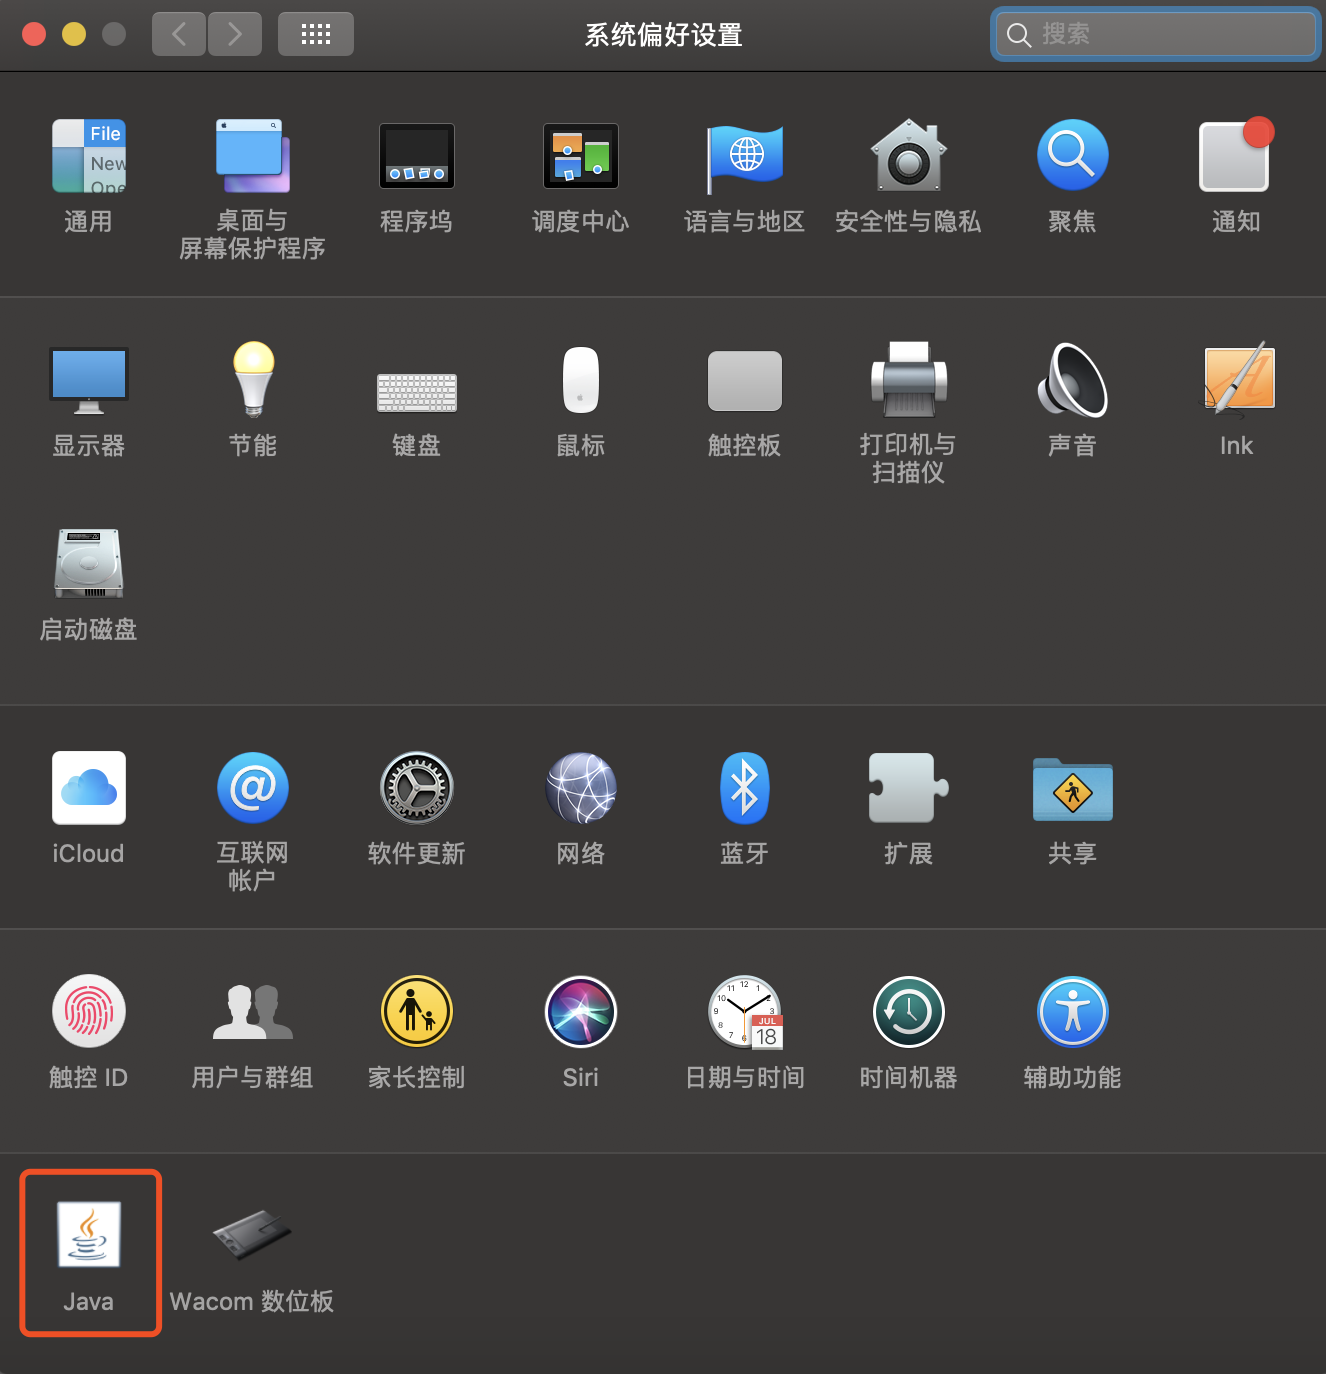Minimize the 系统偏好设置 window
Image resolution: width=1326 pixels, height=1374 pixels.
pos(74,35)
